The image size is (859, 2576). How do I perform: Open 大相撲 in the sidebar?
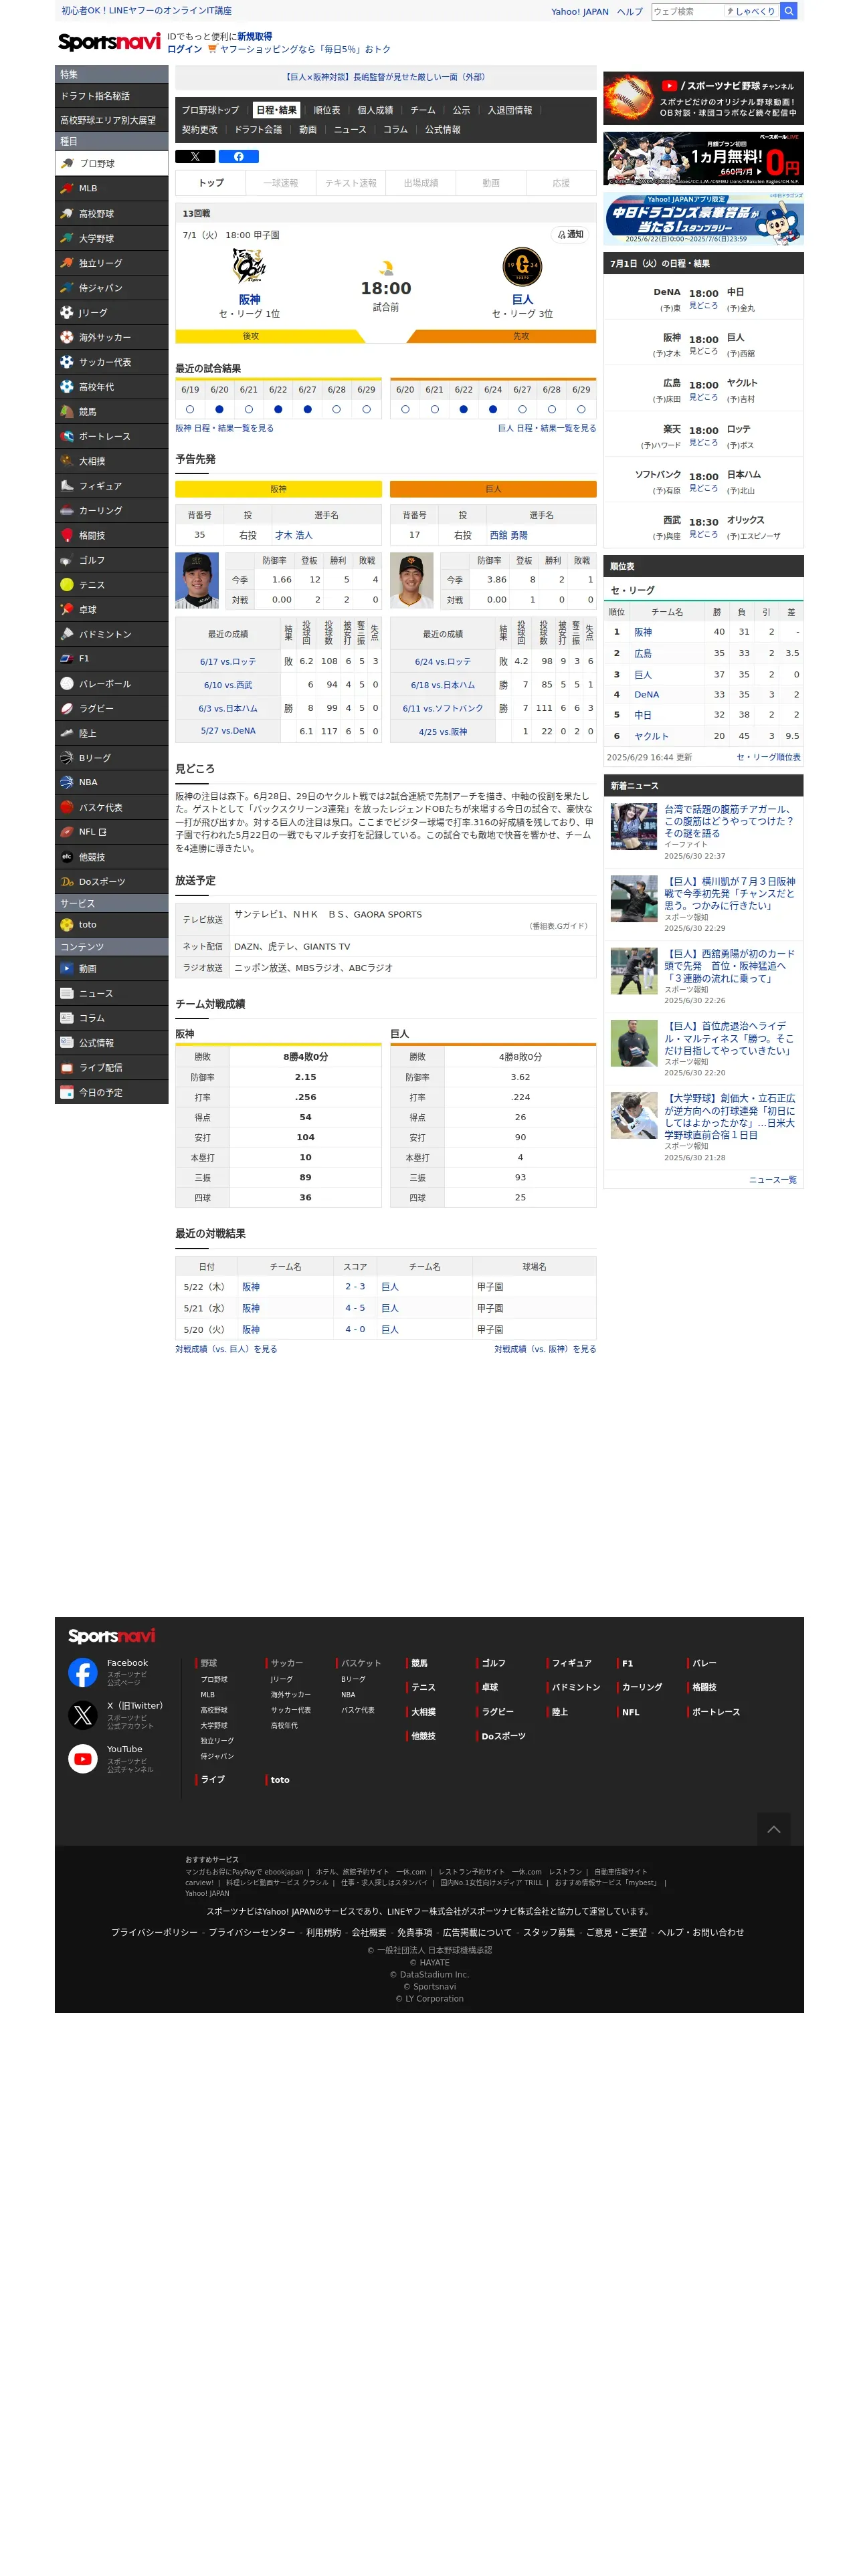[111, 461]
